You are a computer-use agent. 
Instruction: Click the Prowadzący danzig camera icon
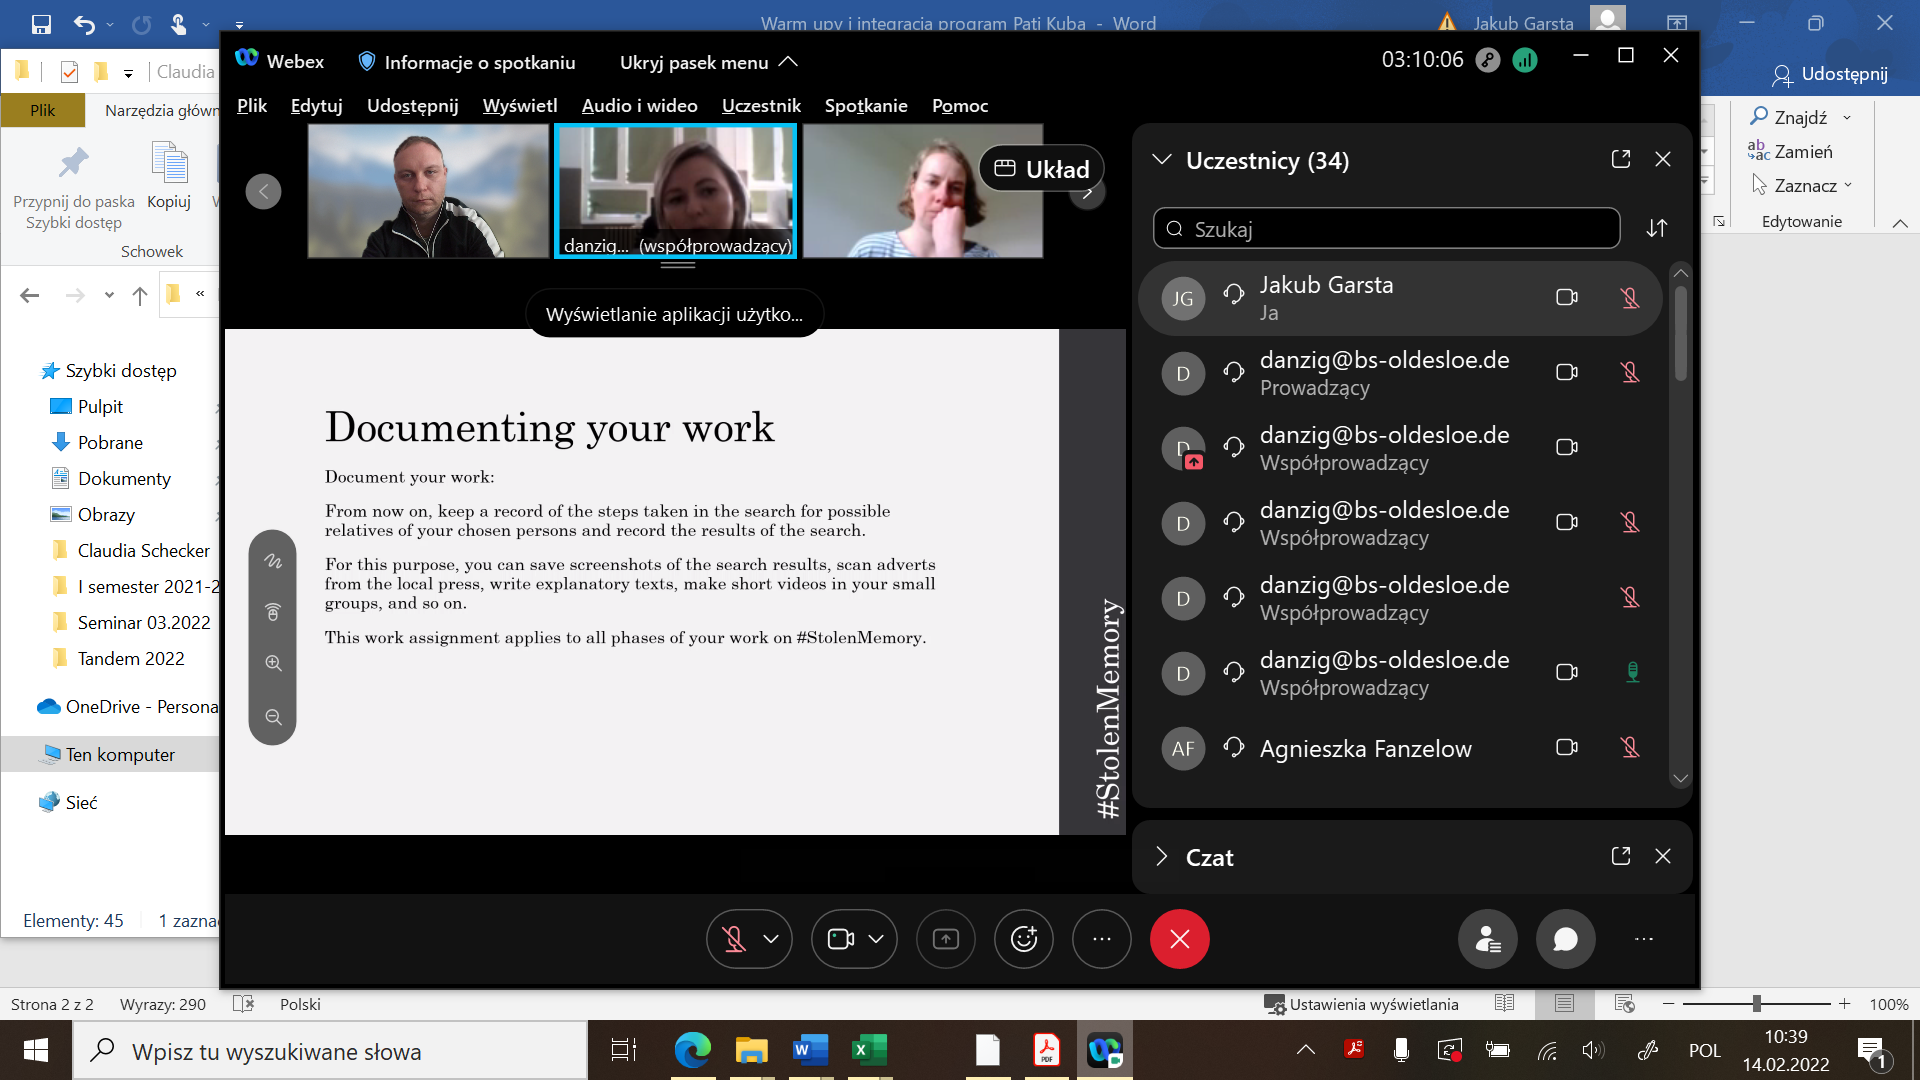click(x=1567, y=372)
